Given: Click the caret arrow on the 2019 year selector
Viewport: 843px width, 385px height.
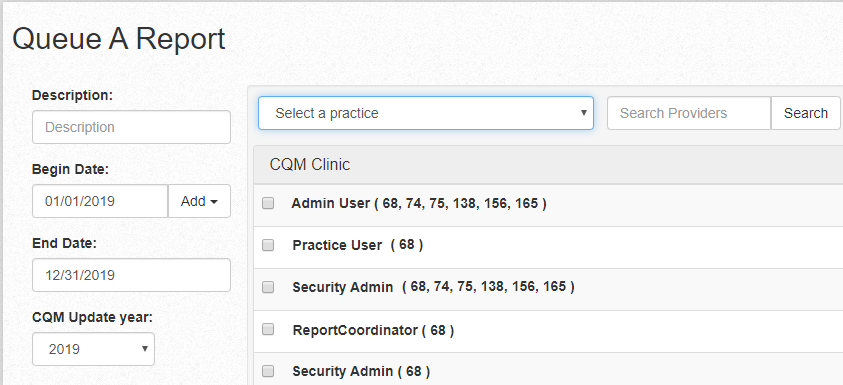Looking at the screenshot, I should point(145,349).
